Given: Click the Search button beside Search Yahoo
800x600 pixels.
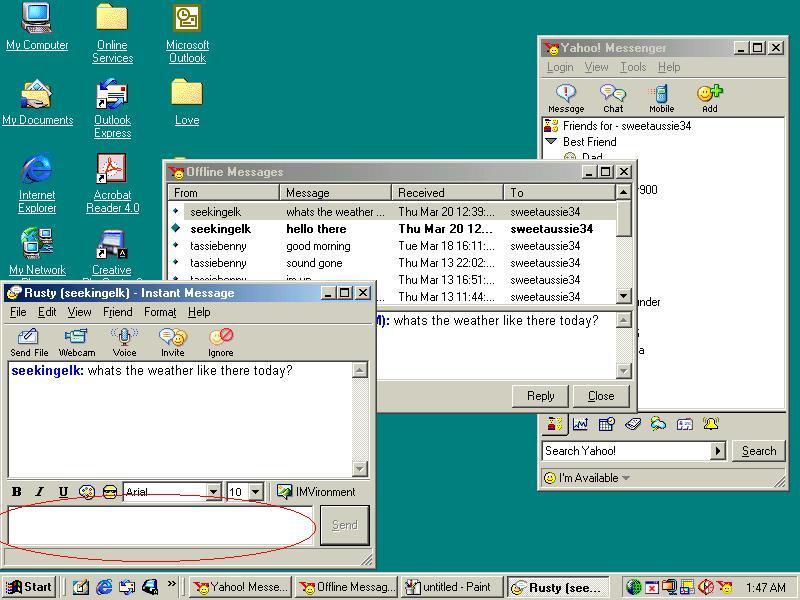Looking at the screenshot, I should tap(758, 451).
